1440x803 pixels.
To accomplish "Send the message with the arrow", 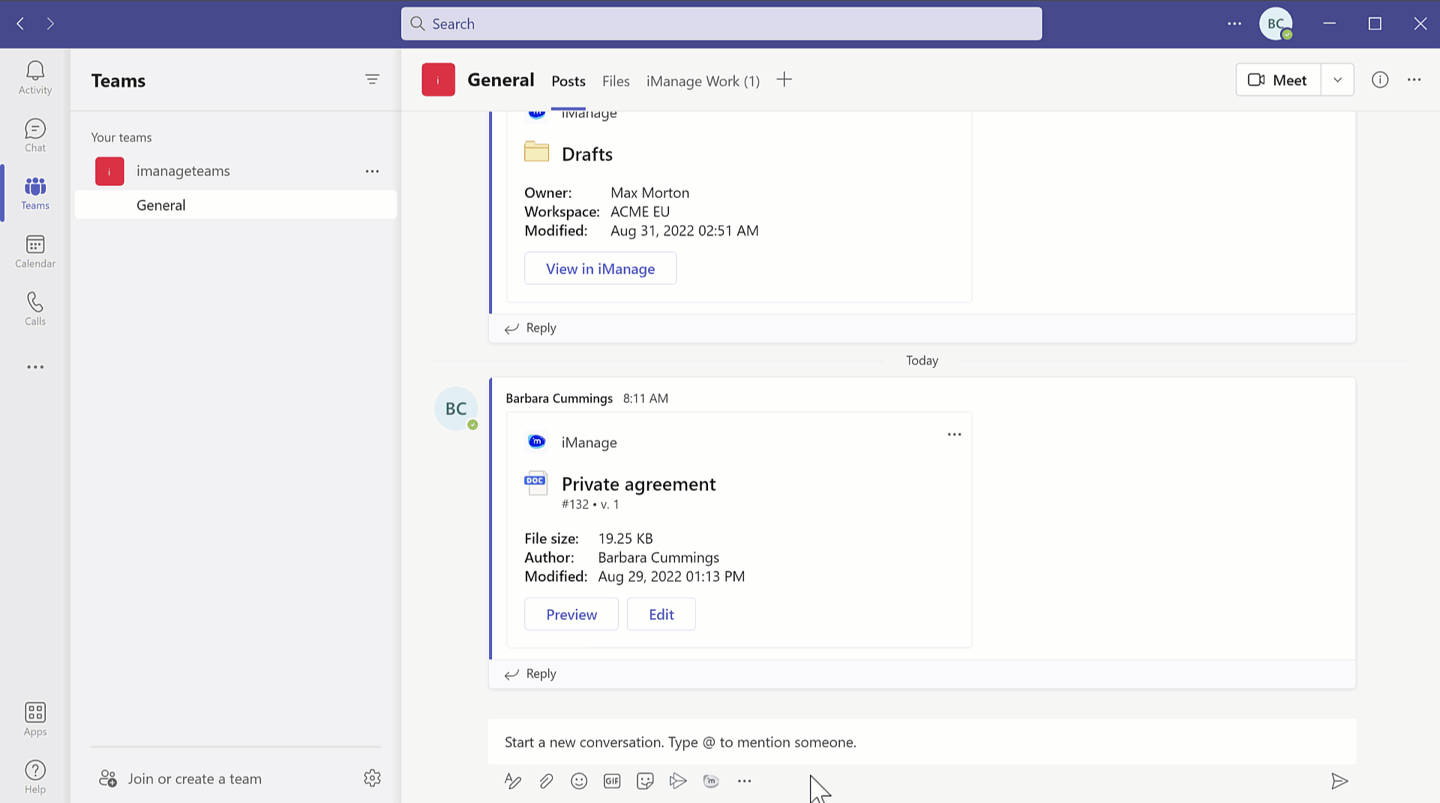I will 1340,781.
